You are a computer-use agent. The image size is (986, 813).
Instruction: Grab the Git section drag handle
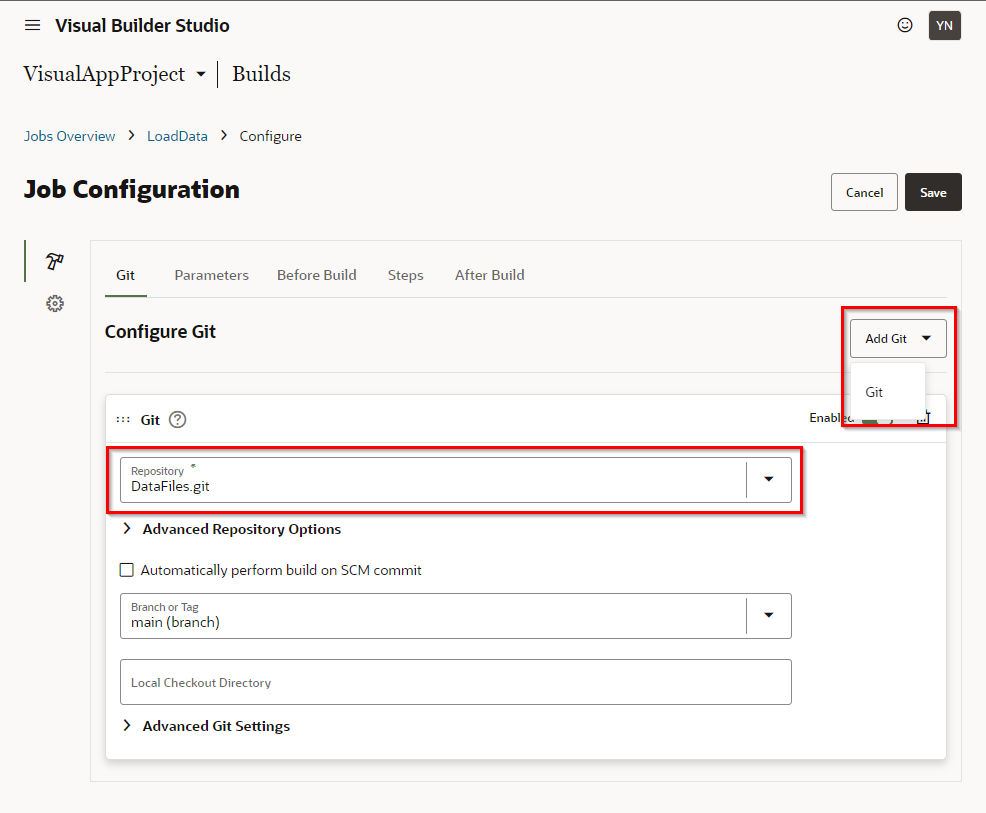[123, 420]
